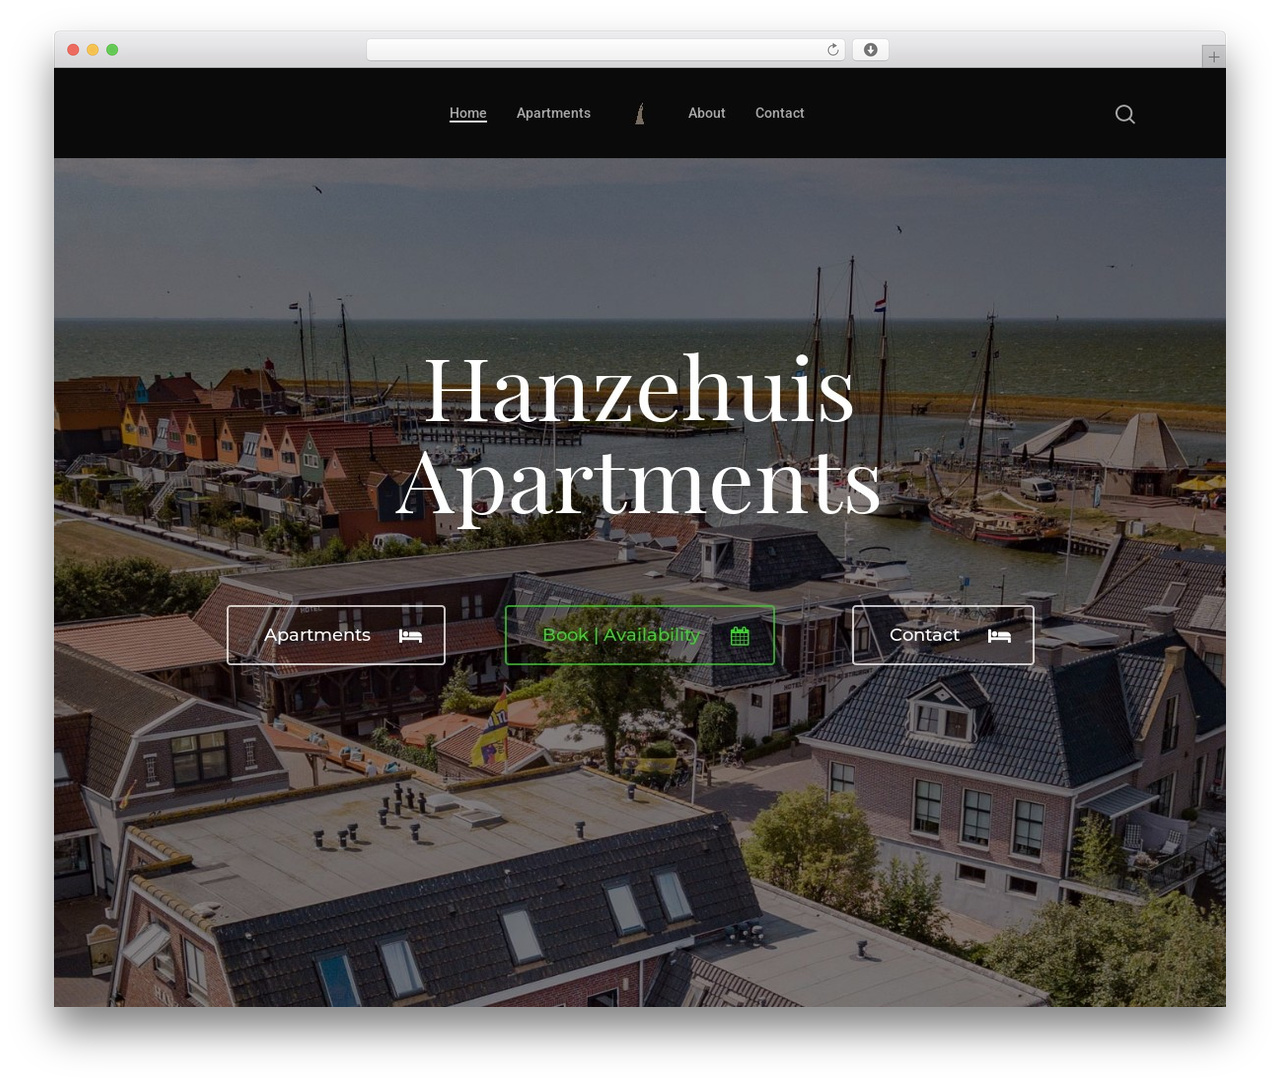Click the Contact button on the hero image
Viewport: 1280px width, 1084px height.
coord(943,635)
